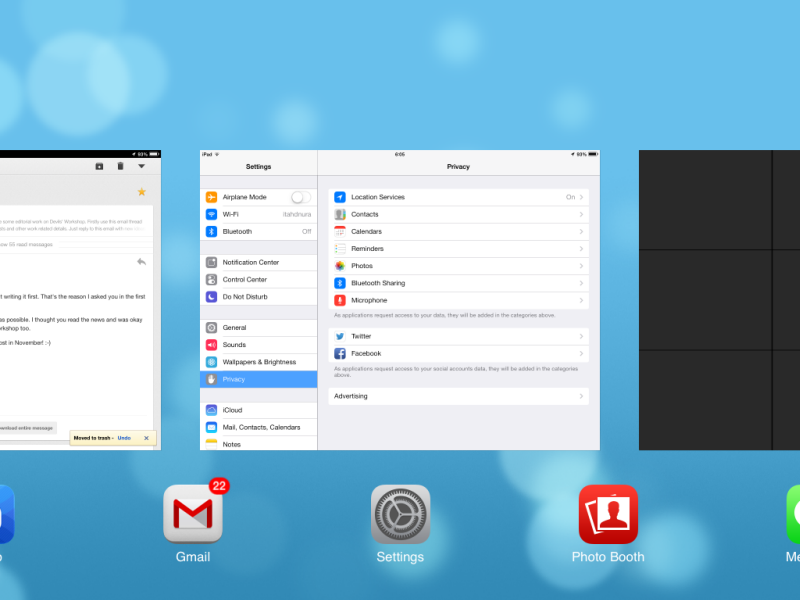Tap the Wi-Fi network name itahdnura
Viewport: 800px width, 600px height.
pyautogui.click(x=297, y=214)
